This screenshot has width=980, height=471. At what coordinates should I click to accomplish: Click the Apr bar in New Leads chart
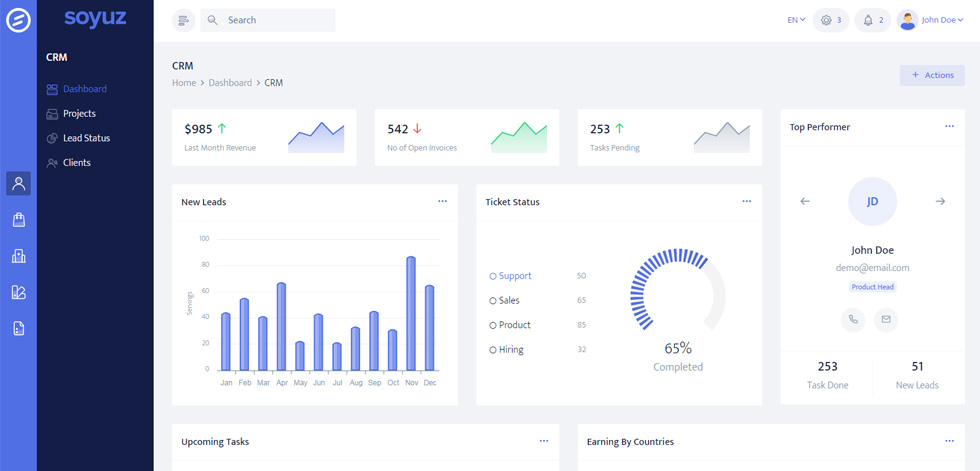tap(281, 327)
